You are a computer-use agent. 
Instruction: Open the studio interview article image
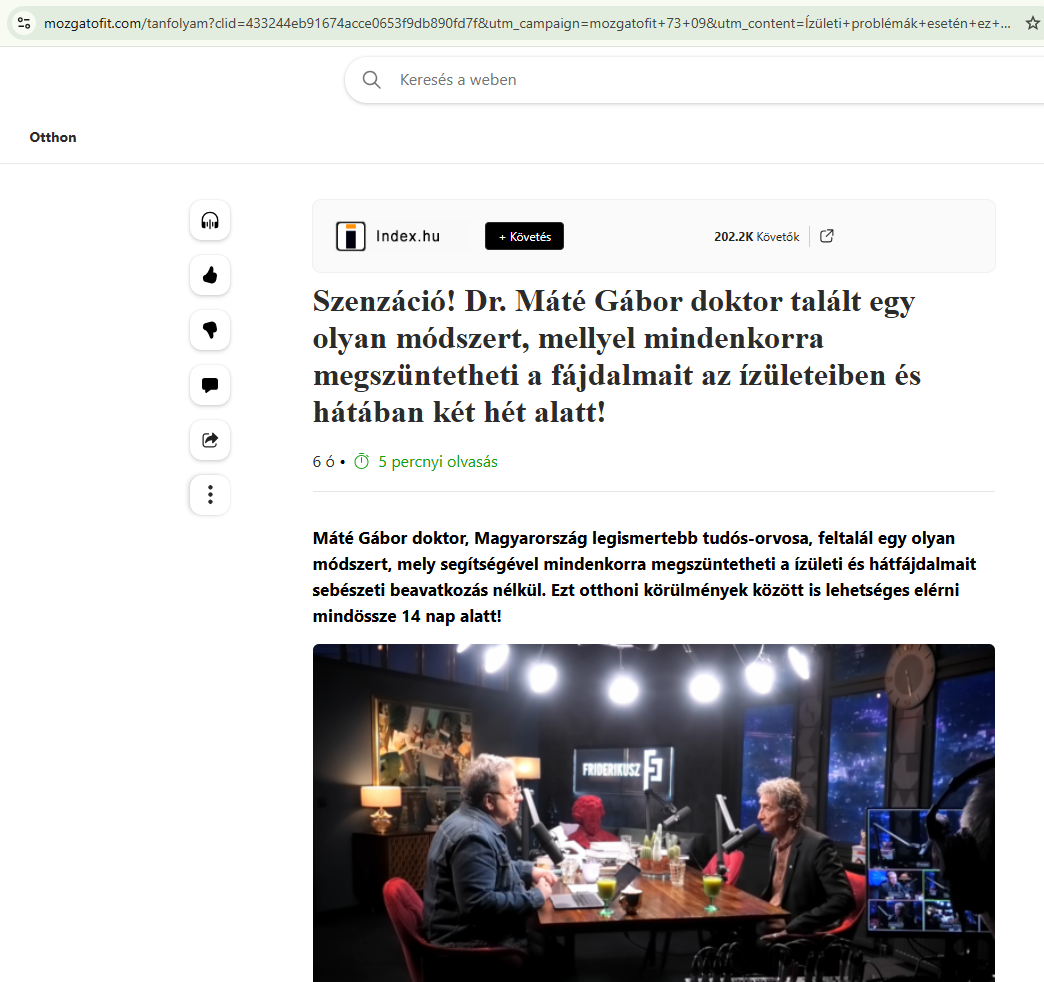pyautogui.click(x=654, y=813)
